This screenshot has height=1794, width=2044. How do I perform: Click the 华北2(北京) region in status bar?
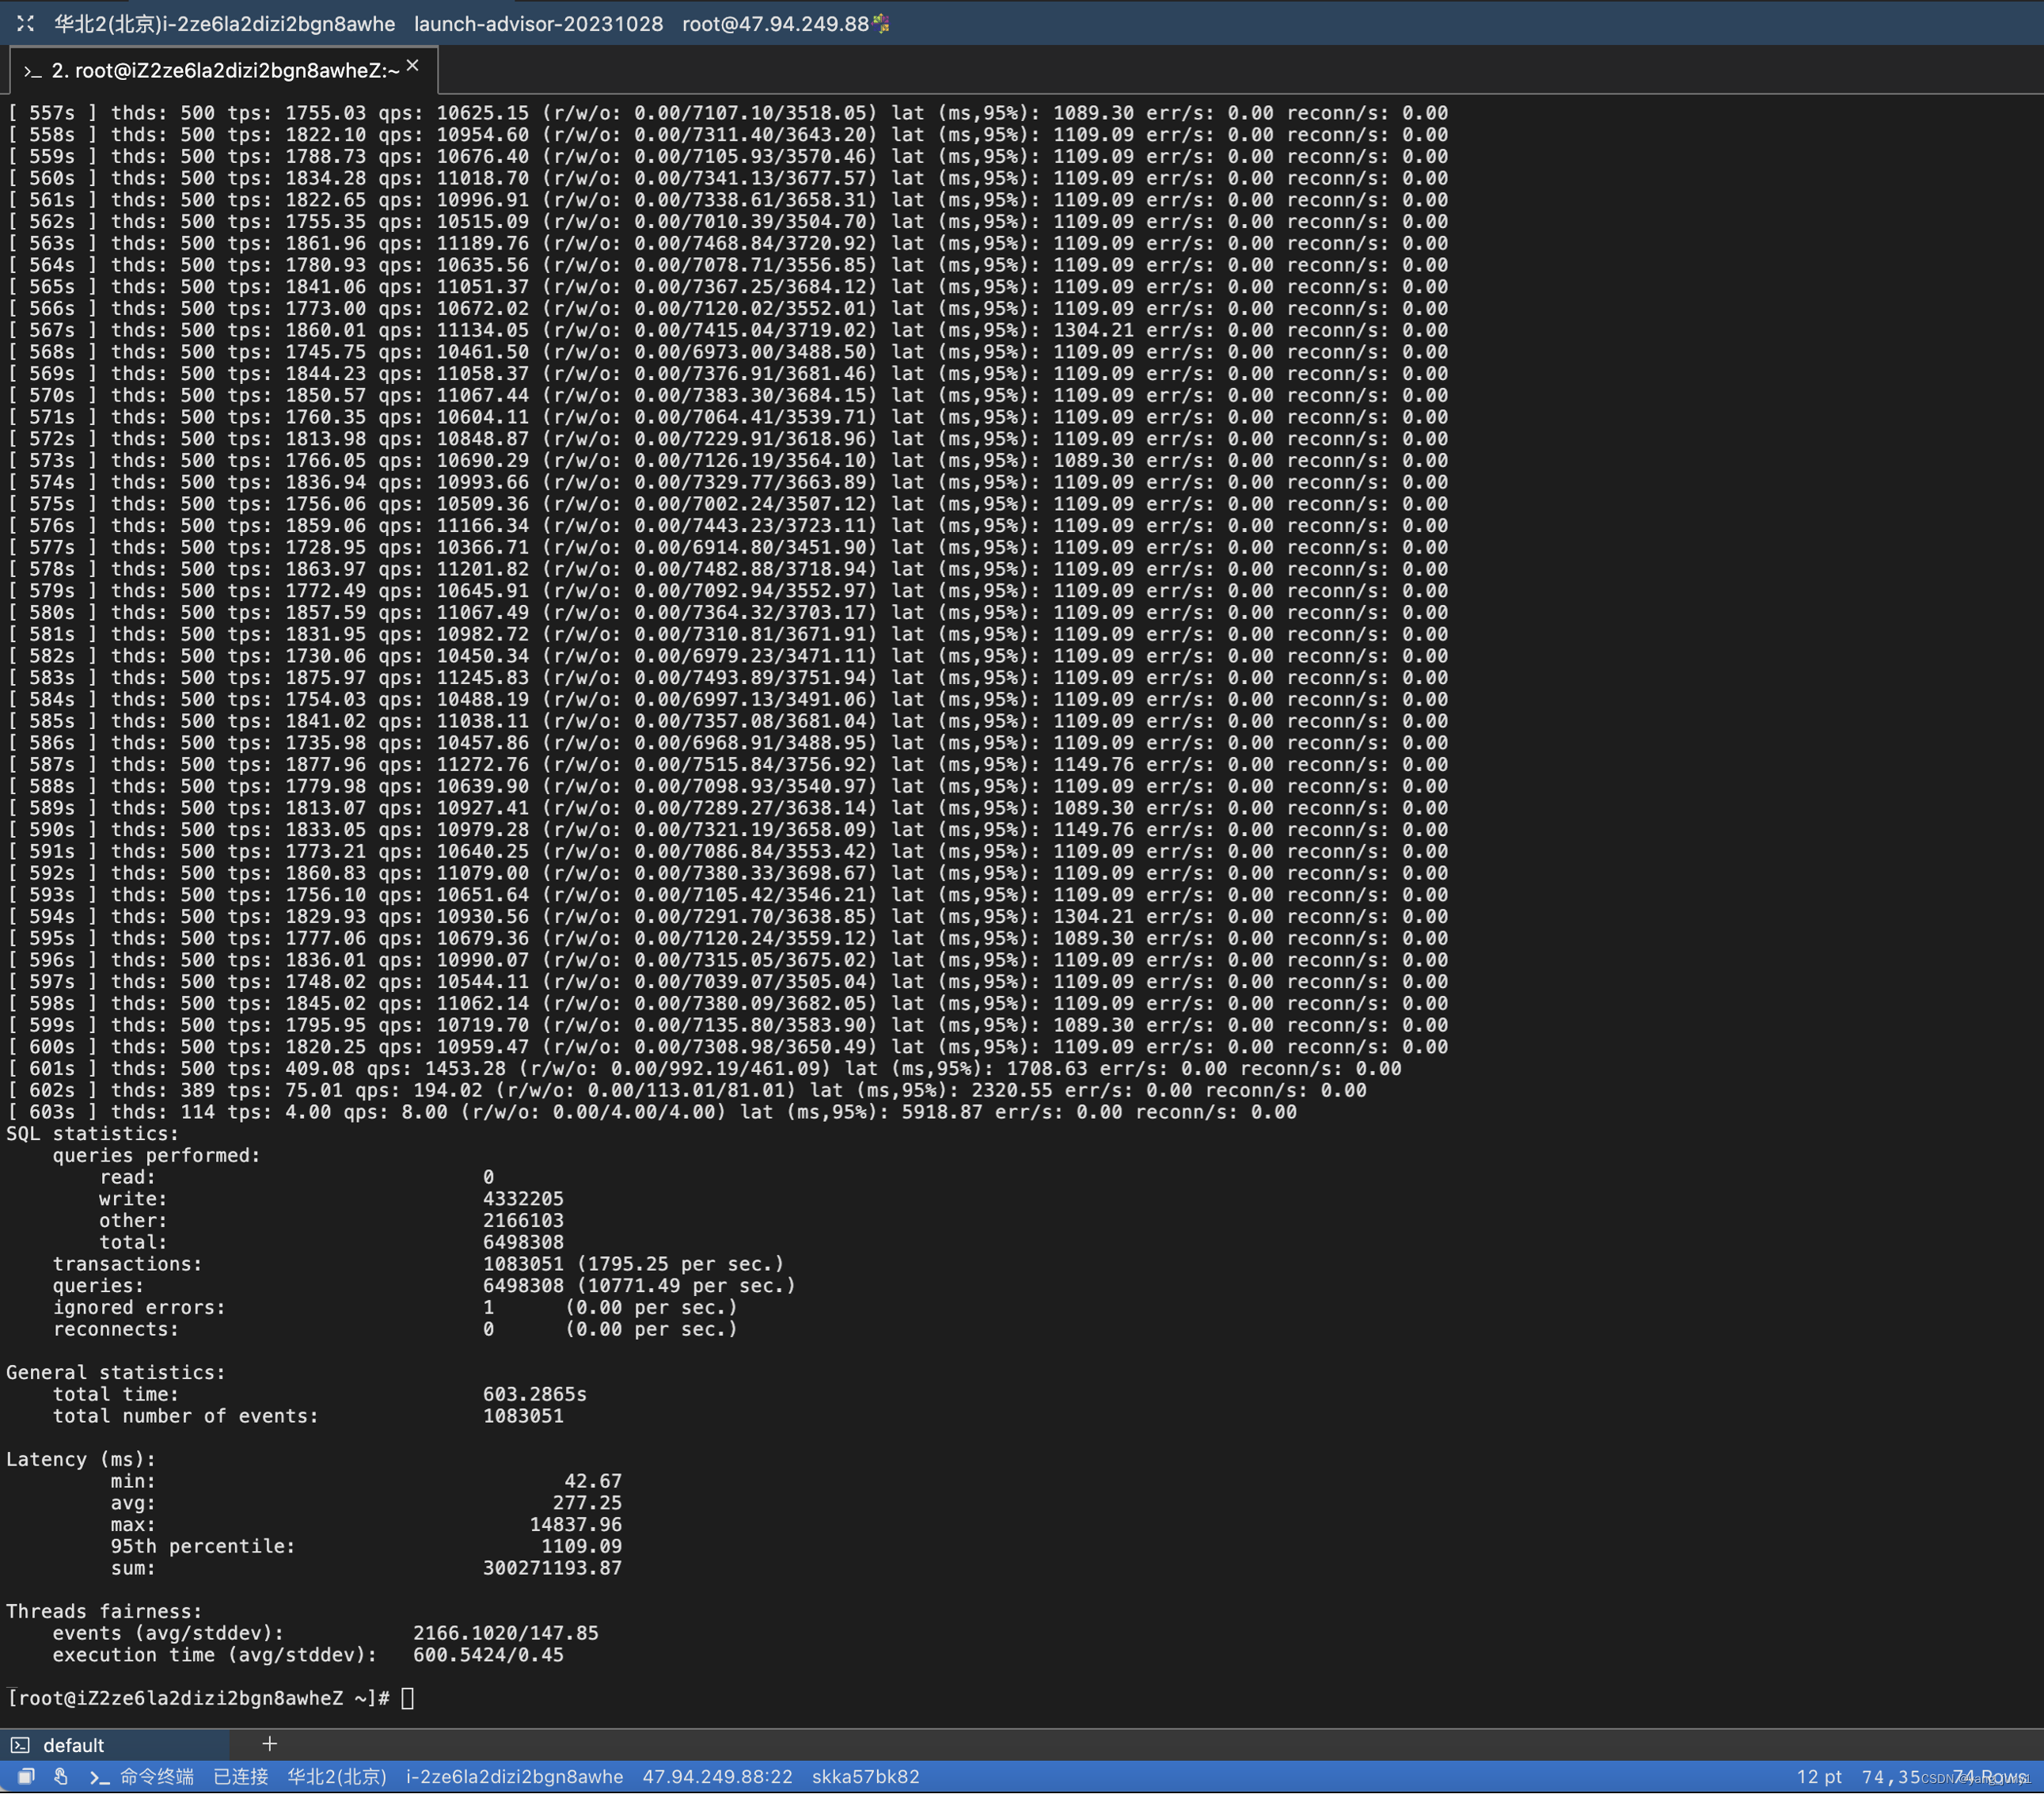point(336,1777)
